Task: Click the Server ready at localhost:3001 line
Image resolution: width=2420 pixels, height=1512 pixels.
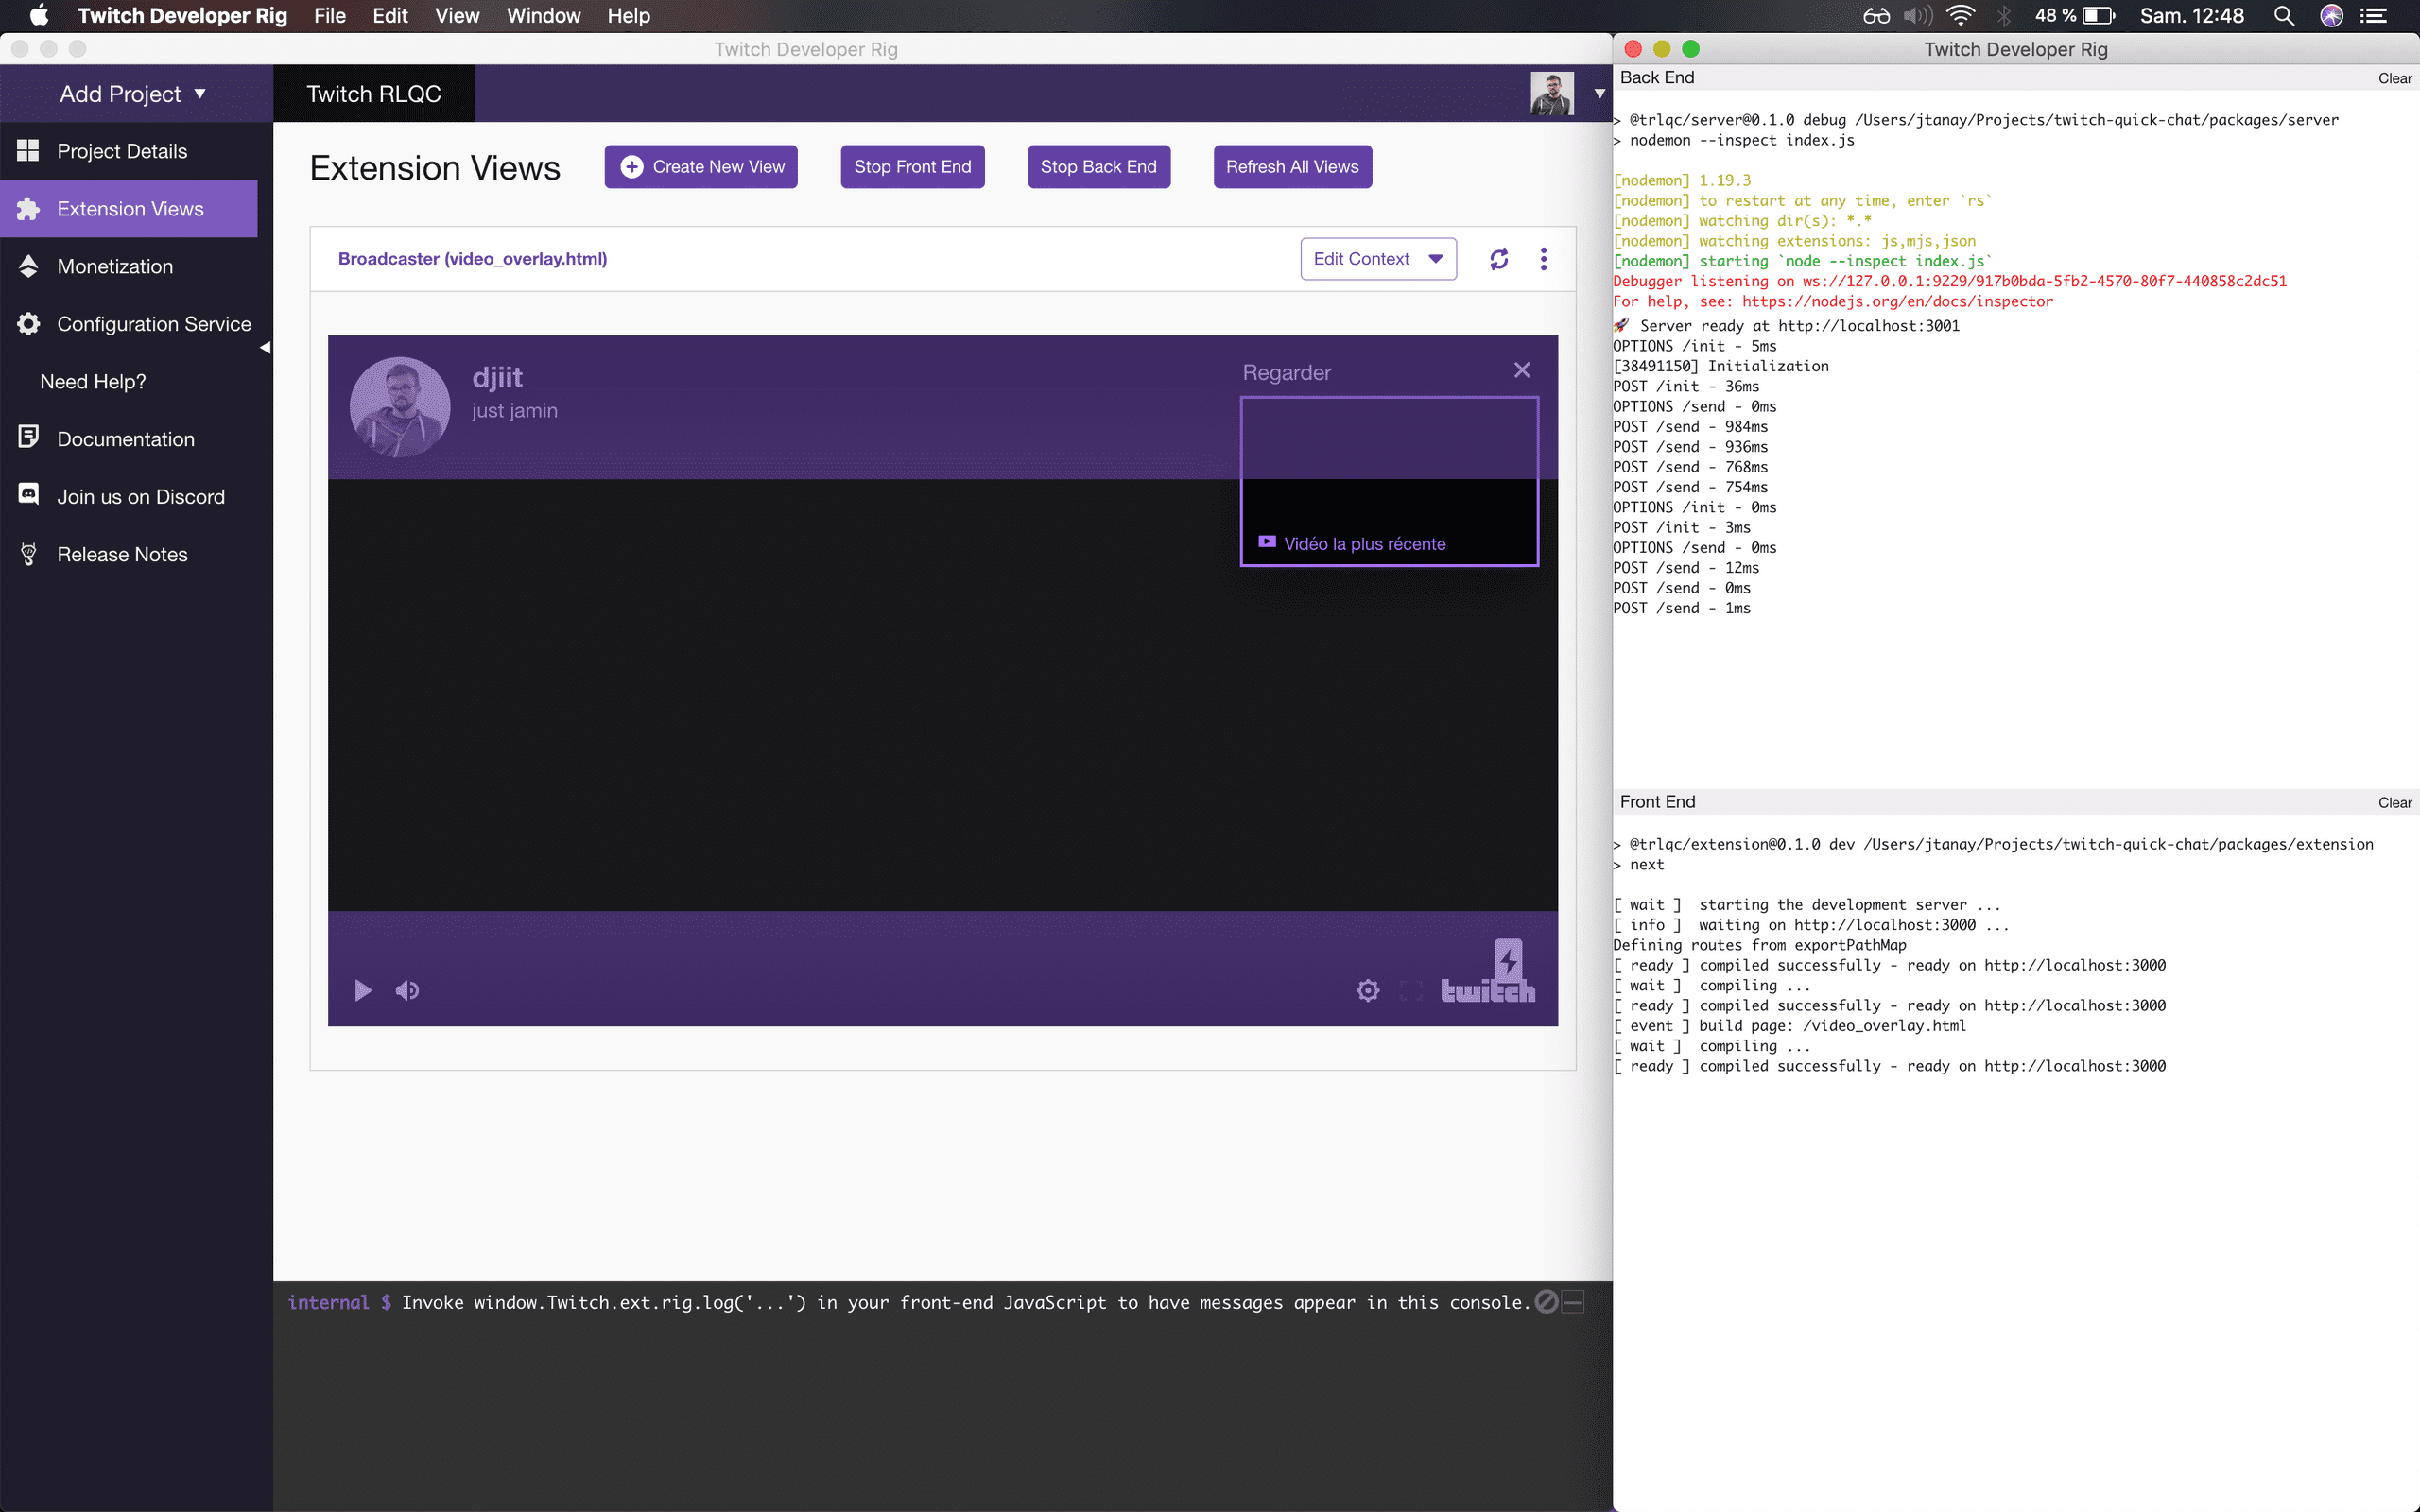Action: coord(1787,326)
